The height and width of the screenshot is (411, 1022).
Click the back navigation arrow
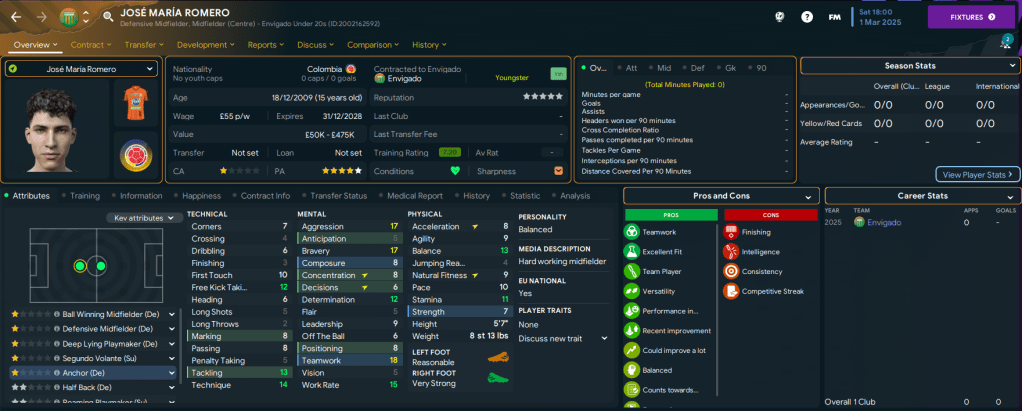coord(16,17)
